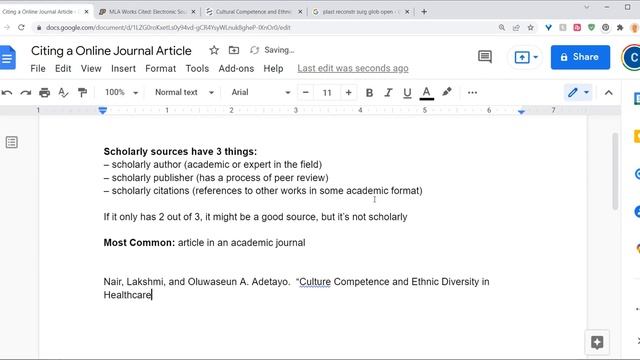Hide the menus with the up chevron
The width and height of the screenshot is (640, 360).
pos(609,93)
